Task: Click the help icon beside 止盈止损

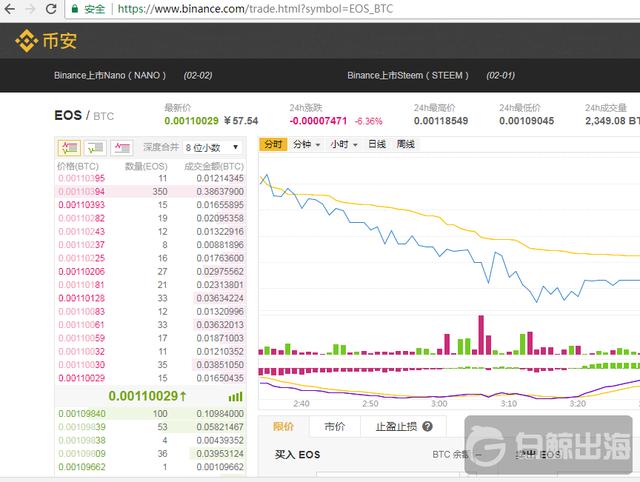Action: coord(427,426)
